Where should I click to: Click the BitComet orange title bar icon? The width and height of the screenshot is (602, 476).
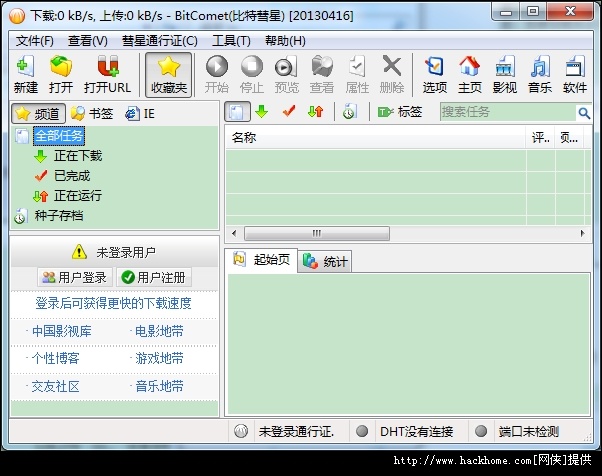[17, 15]
